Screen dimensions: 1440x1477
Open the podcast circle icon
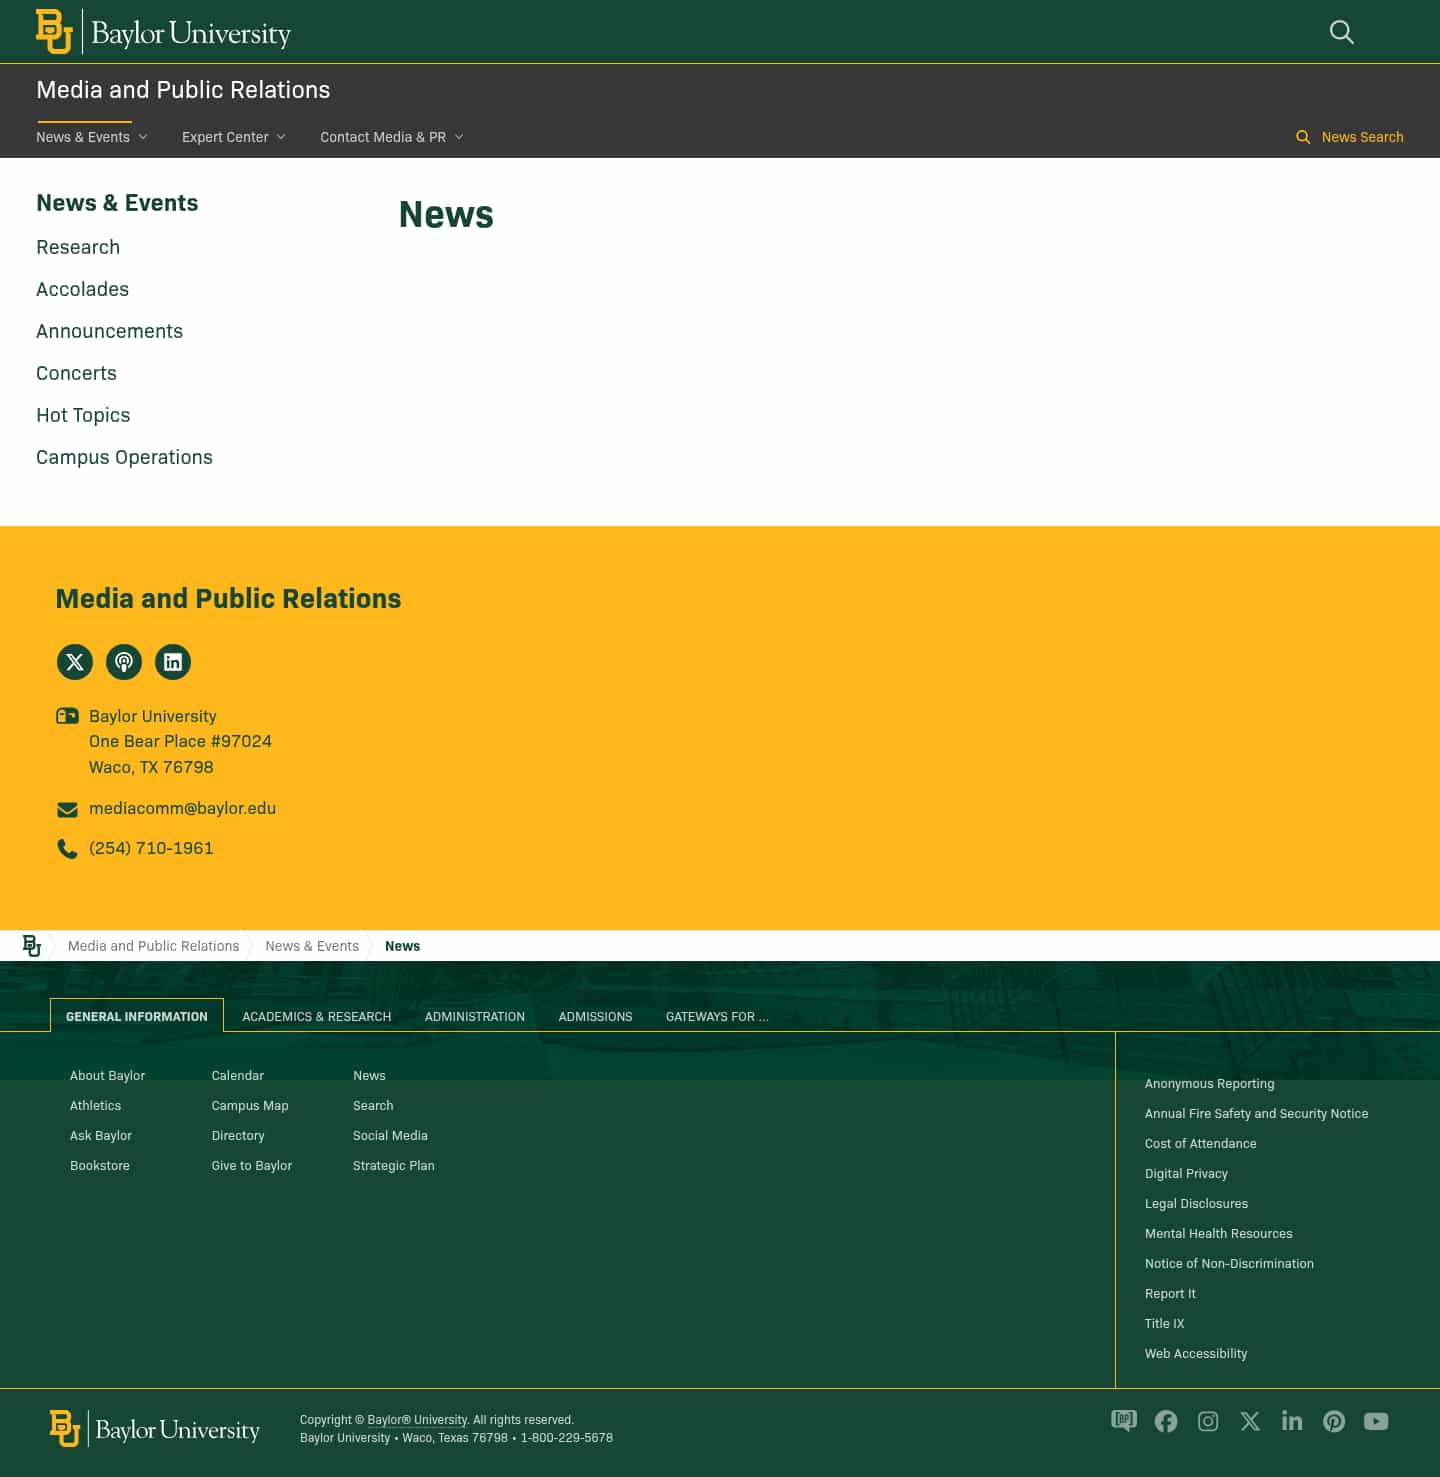(124, 662)
